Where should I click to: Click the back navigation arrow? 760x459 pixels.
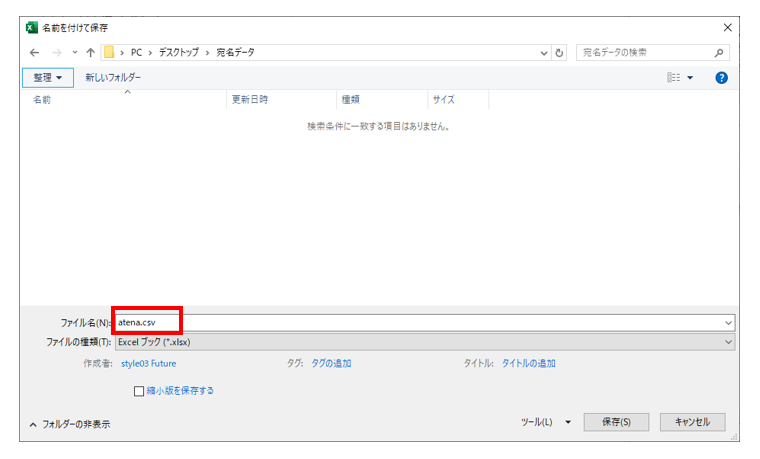35,53
